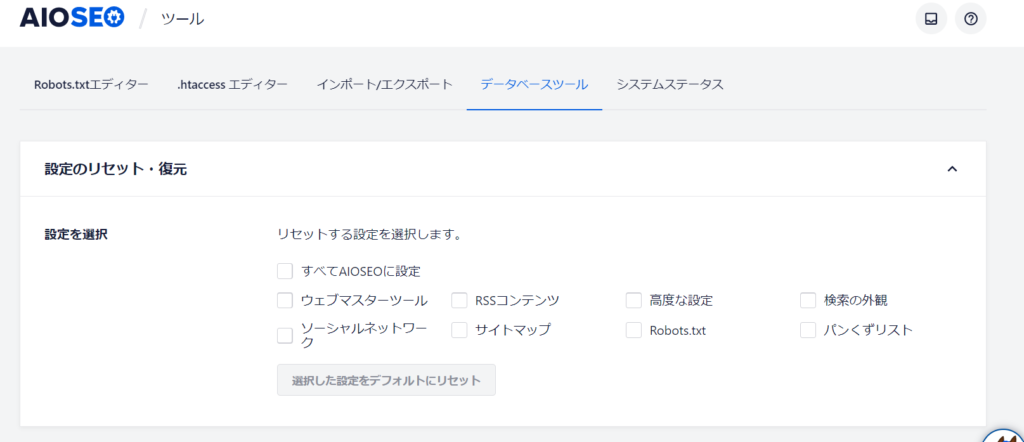Screen dimensions: 1024x442
Task: Tick the RSSコンテンツ checkbox
Action: pos(459,300)
